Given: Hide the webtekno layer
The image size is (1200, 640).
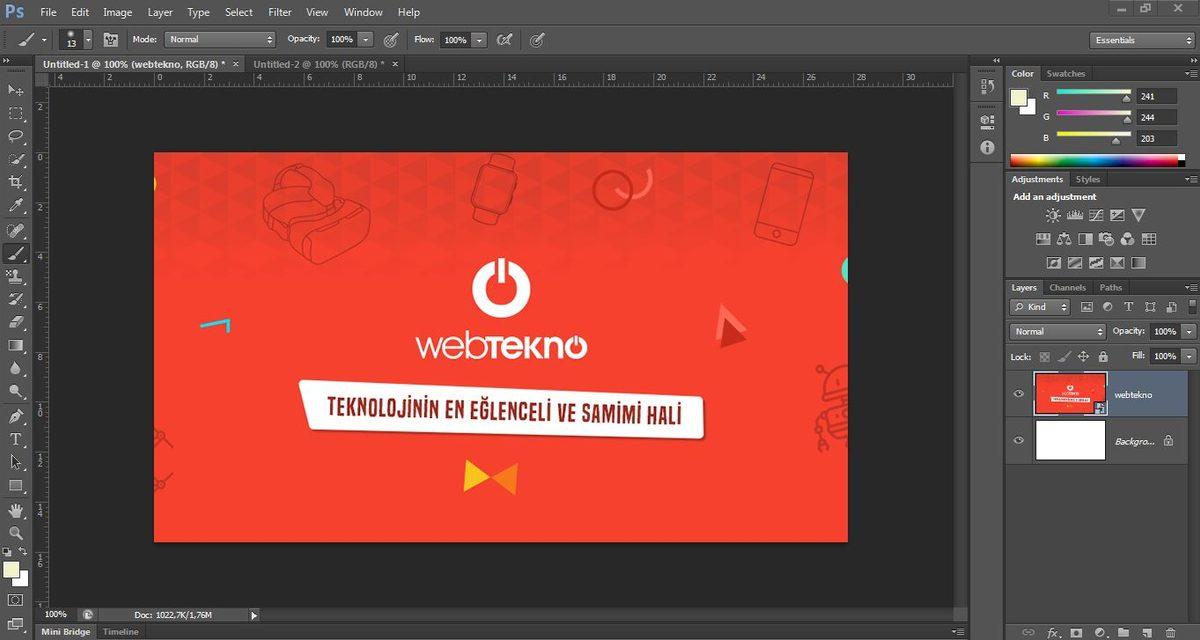Looking at the screenshot, I should (1019, 394).
